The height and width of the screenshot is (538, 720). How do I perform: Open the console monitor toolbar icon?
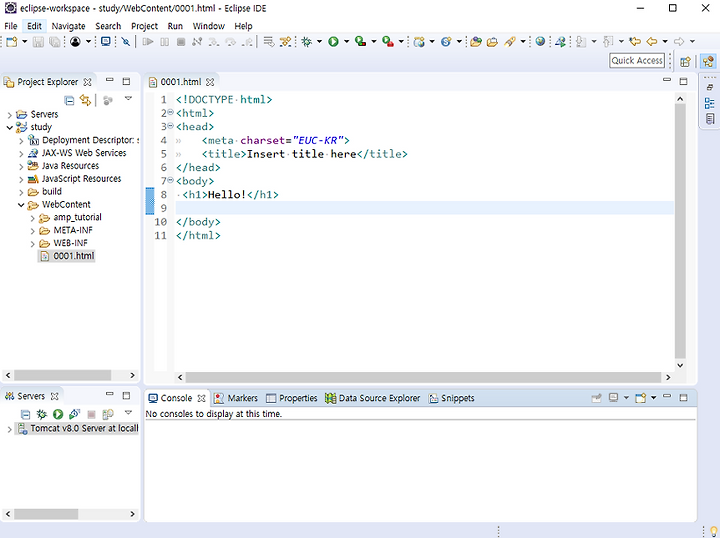(x=106, y=42)
